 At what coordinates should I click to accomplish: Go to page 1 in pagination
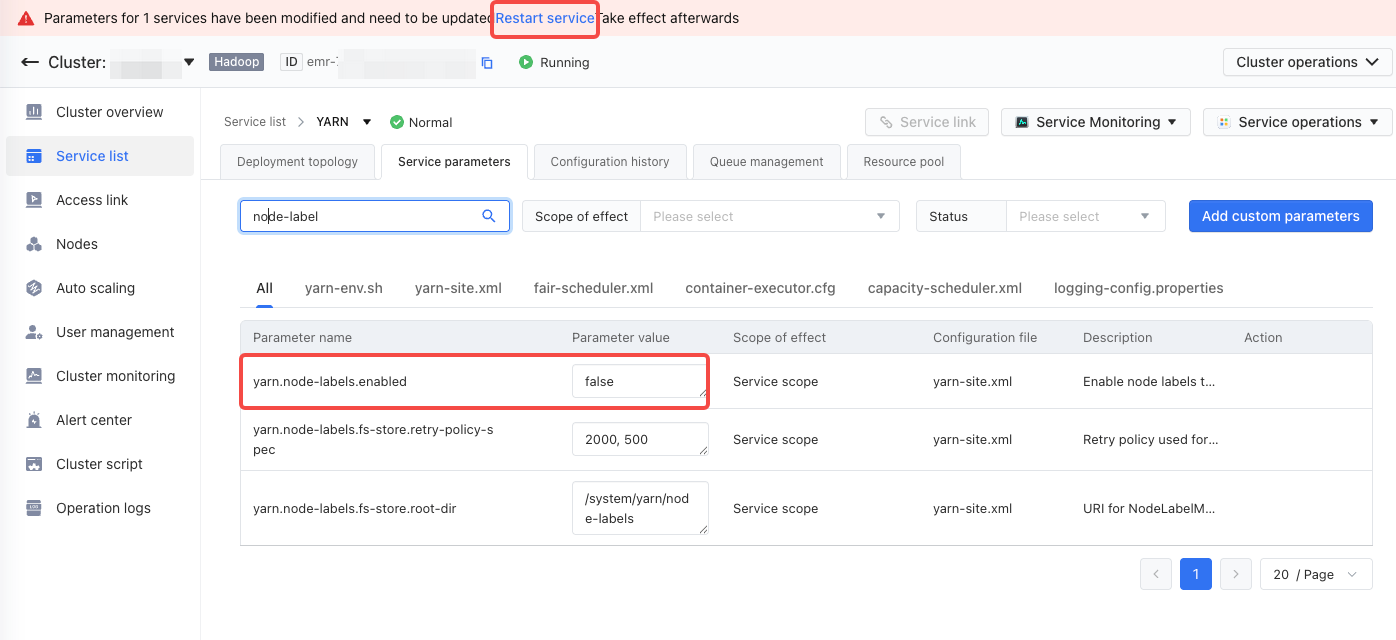(1196, 574)
